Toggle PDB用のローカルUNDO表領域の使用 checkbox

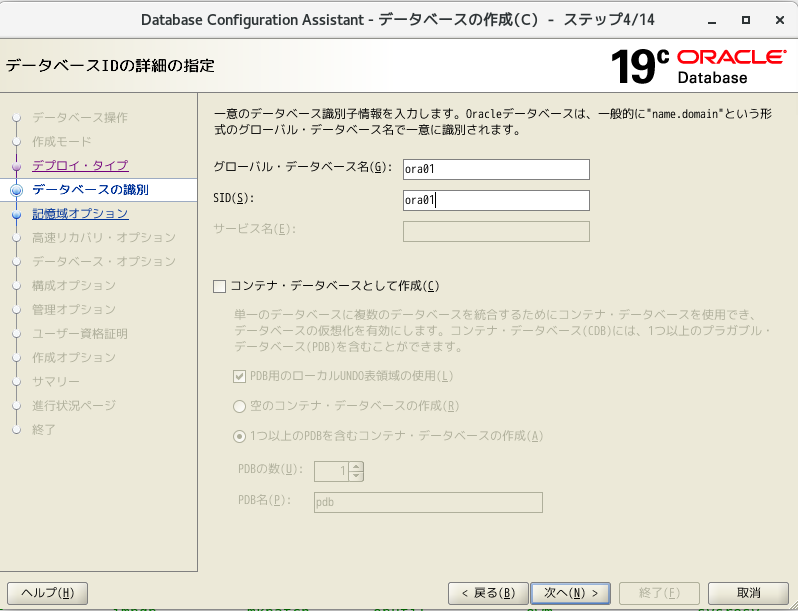coord(239,376)
